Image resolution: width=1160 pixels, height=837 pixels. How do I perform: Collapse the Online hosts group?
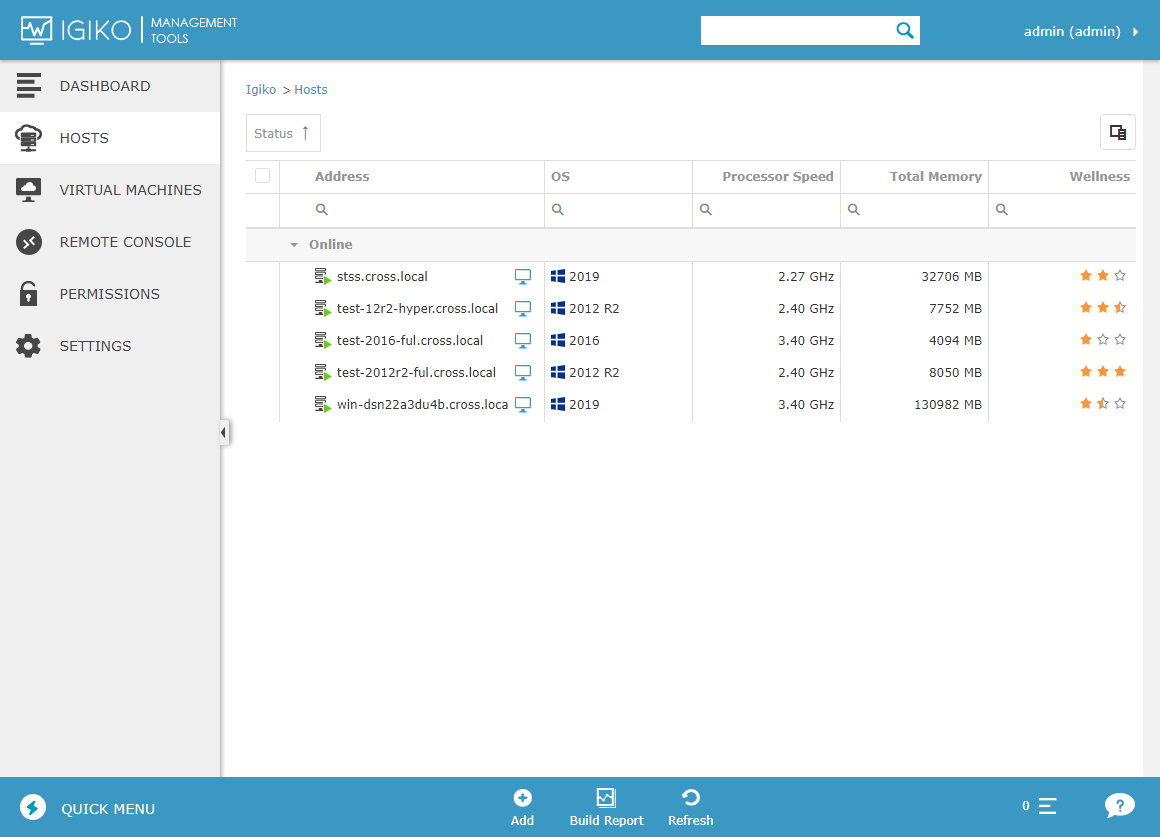click(x=293, y=244)
